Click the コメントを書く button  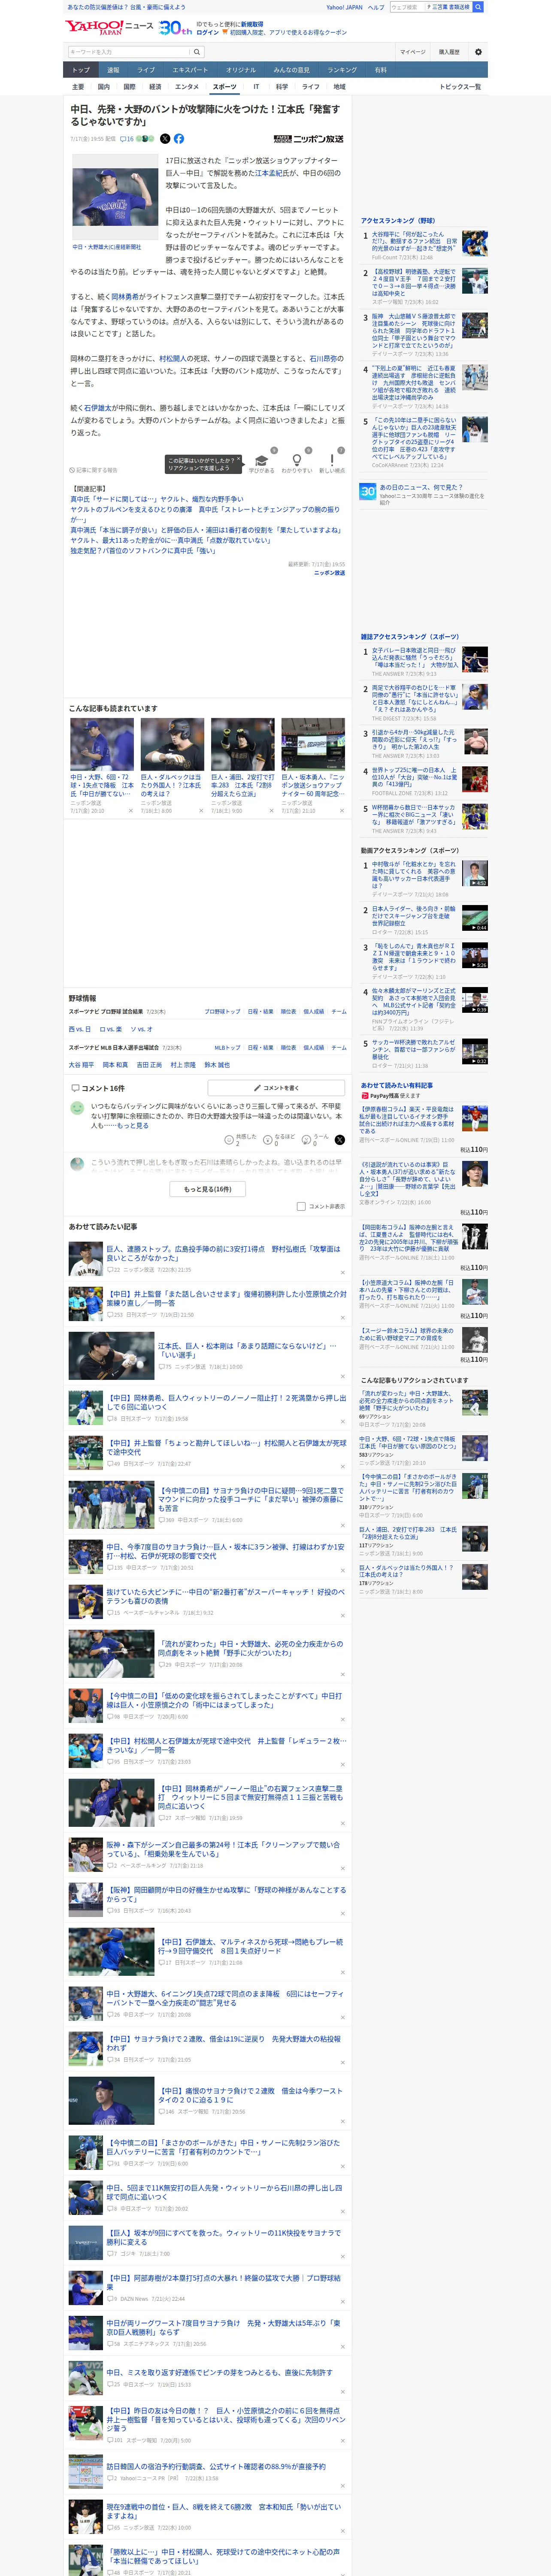[x=276, y=1088]
